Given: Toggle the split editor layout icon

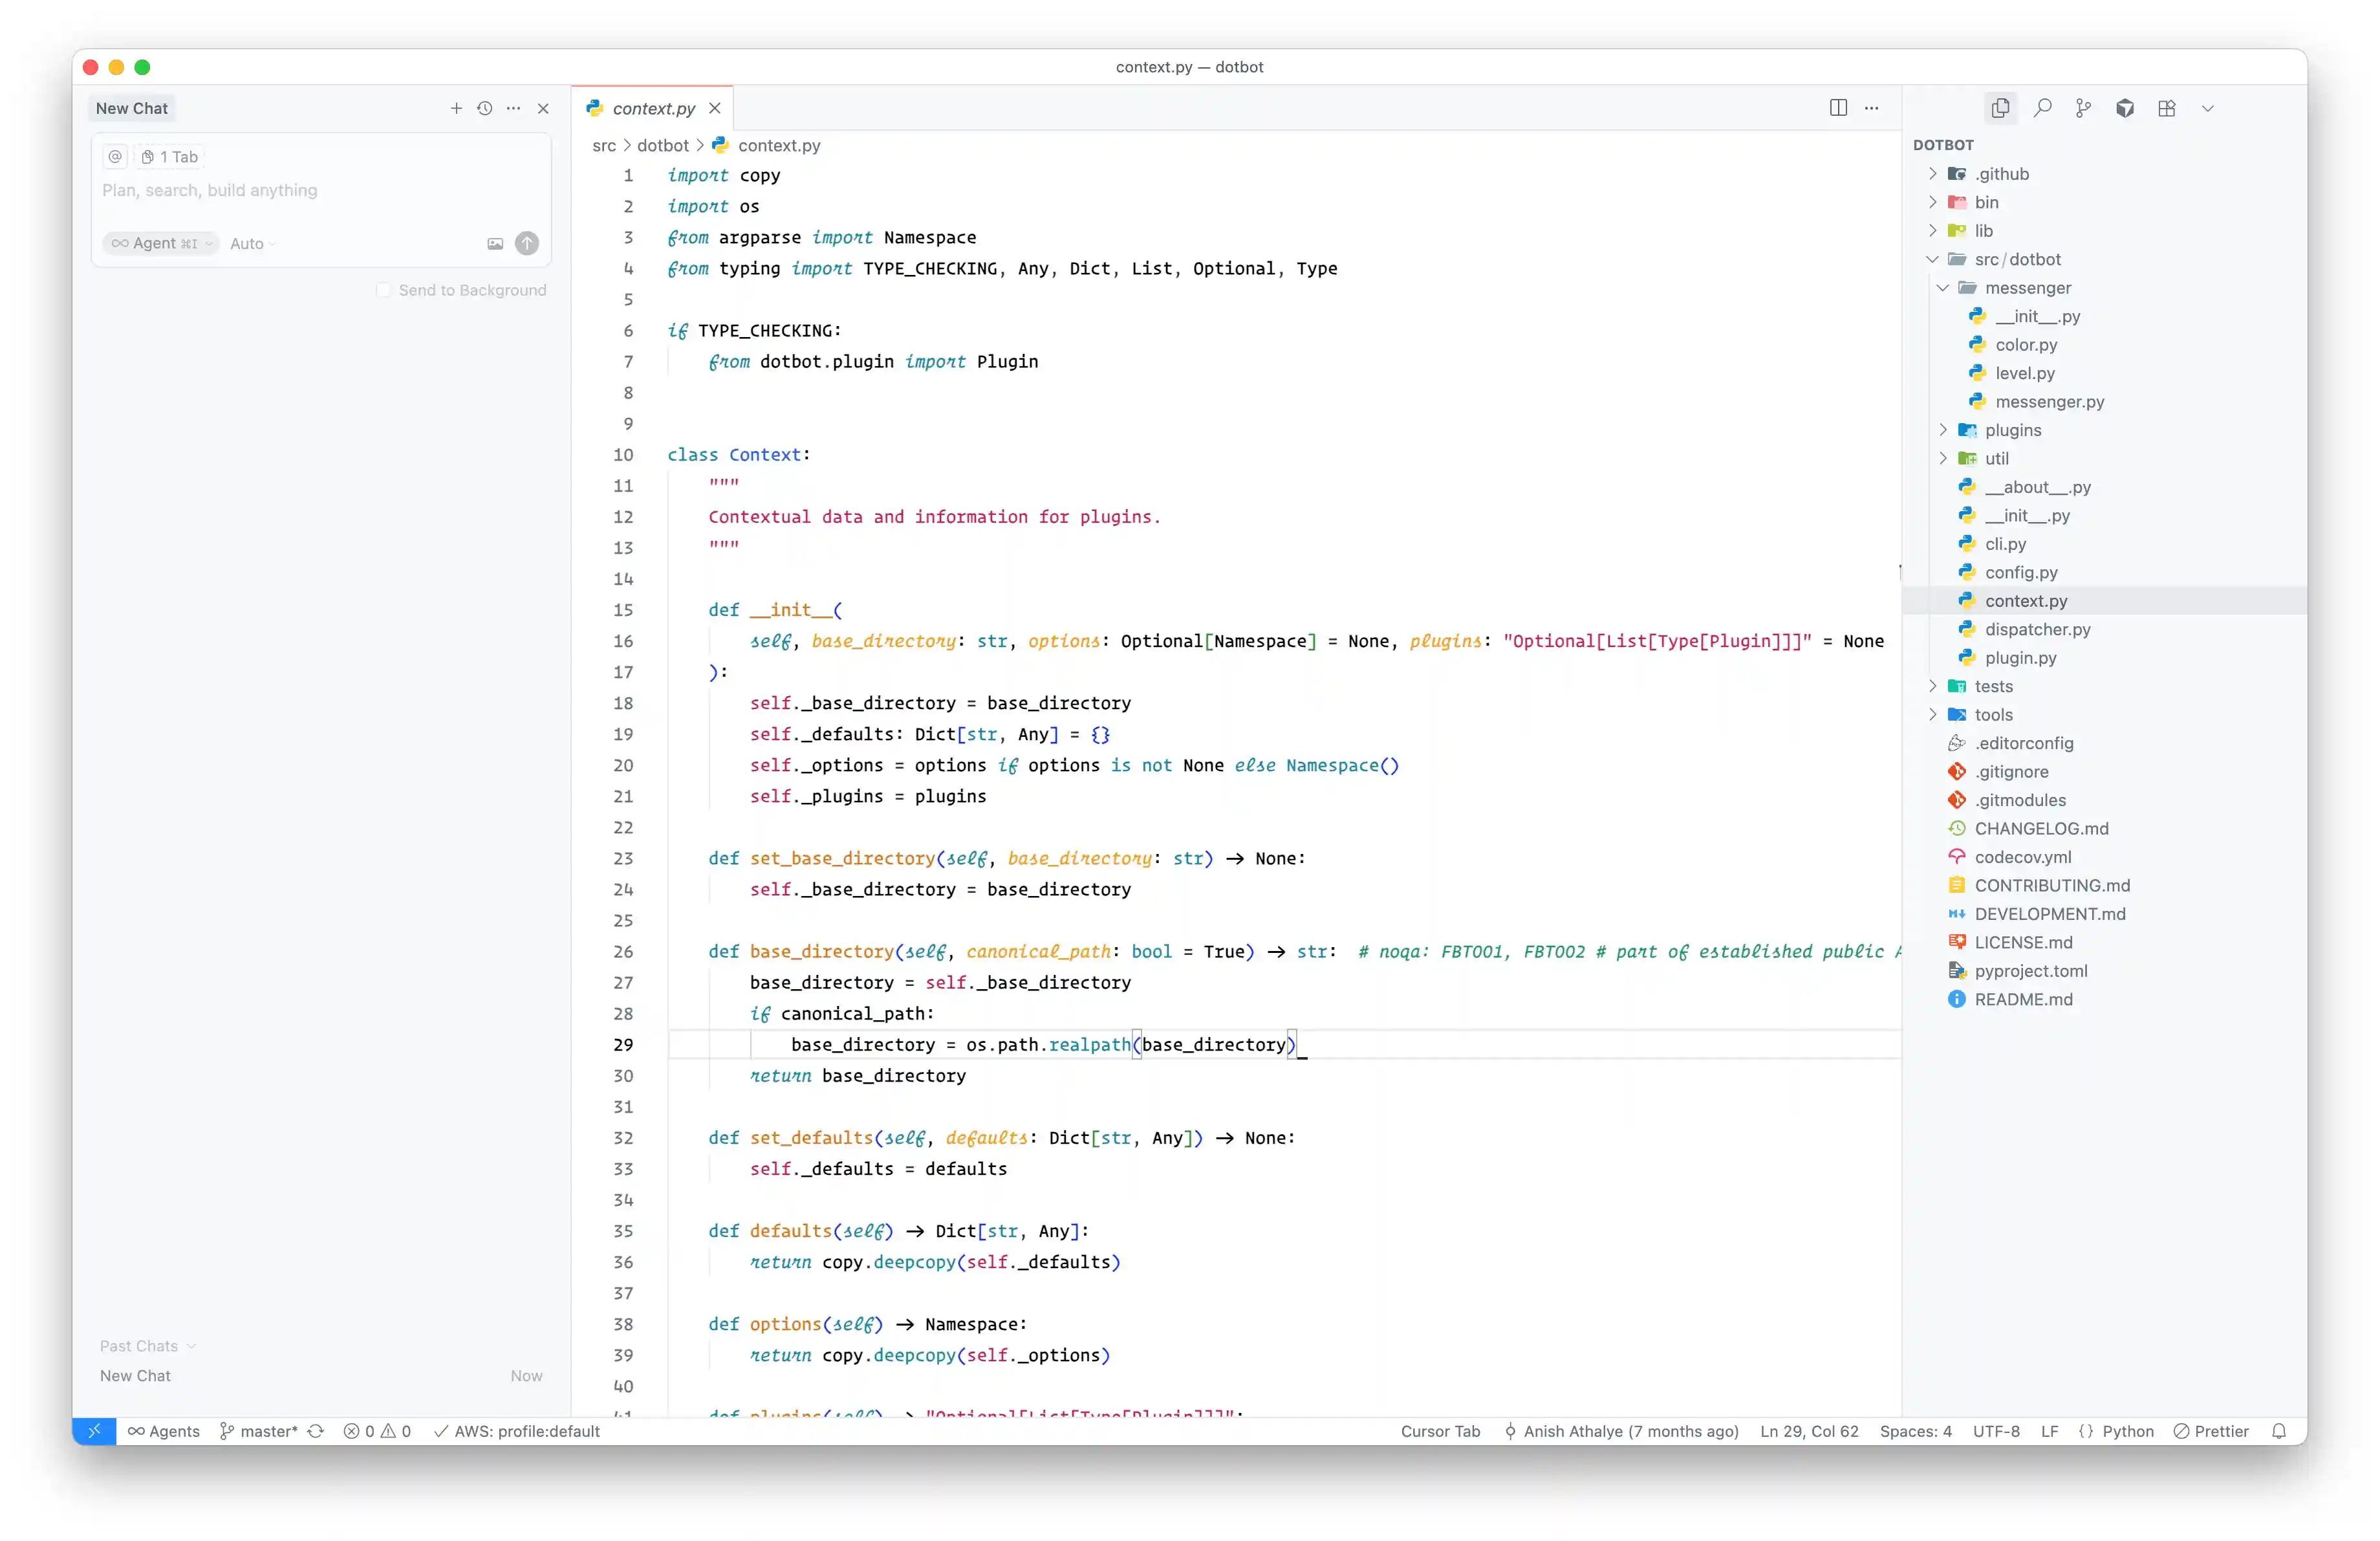Looking at the screenshot, I should tap(1840, 108).
